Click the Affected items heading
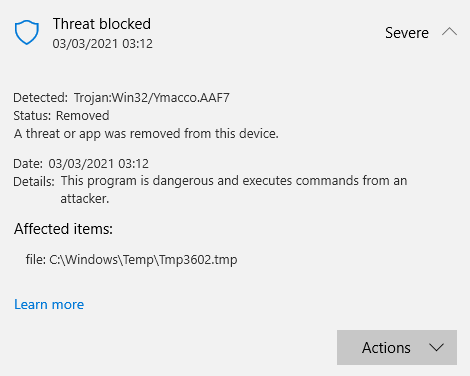This screenshot has width=470, height=376. 63,229
